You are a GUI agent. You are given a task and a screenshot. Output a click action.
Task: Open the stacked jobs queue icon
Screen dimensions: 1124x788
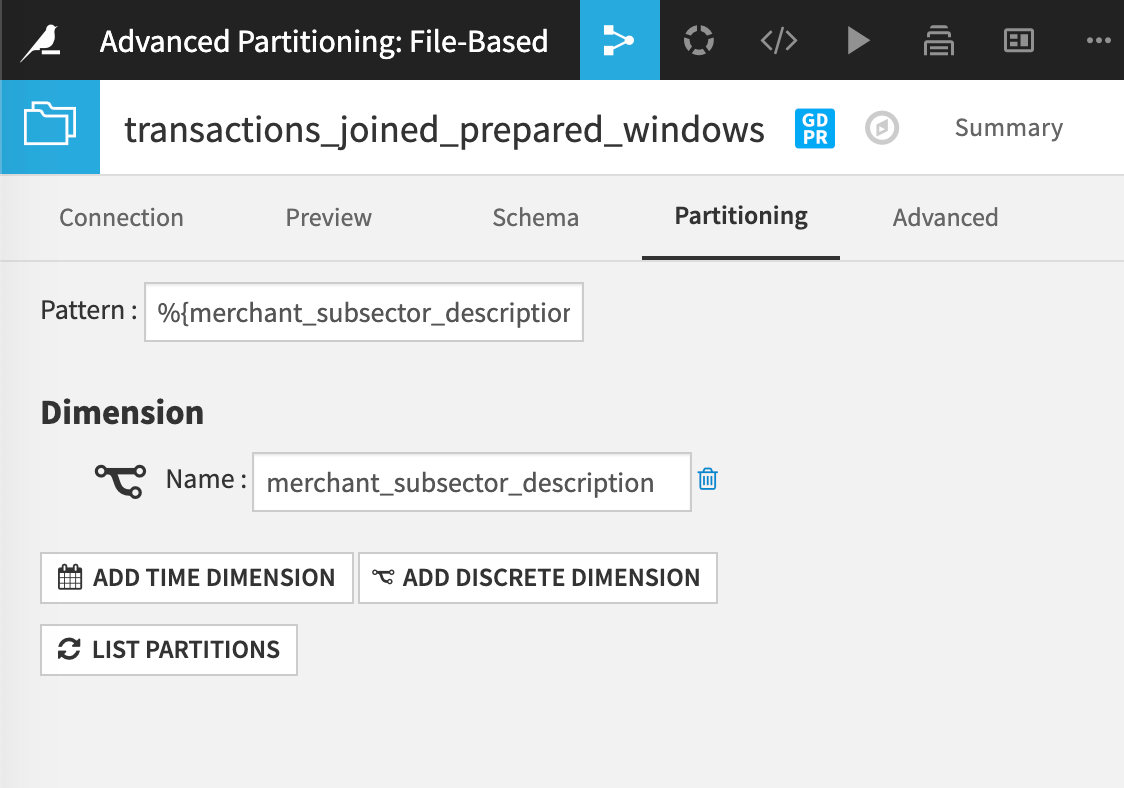tap(939, 40)
